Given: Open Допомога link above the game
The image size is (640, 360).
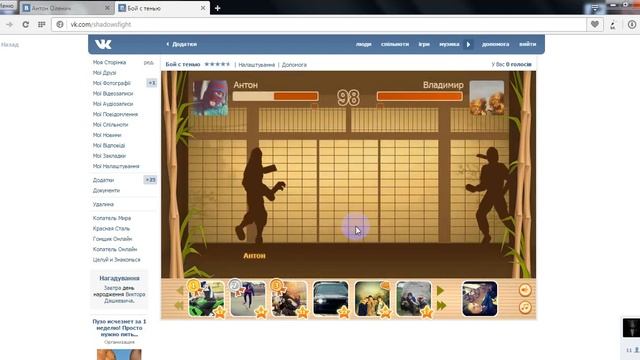Looking at the screenshot, I should (x=294, y=64).
